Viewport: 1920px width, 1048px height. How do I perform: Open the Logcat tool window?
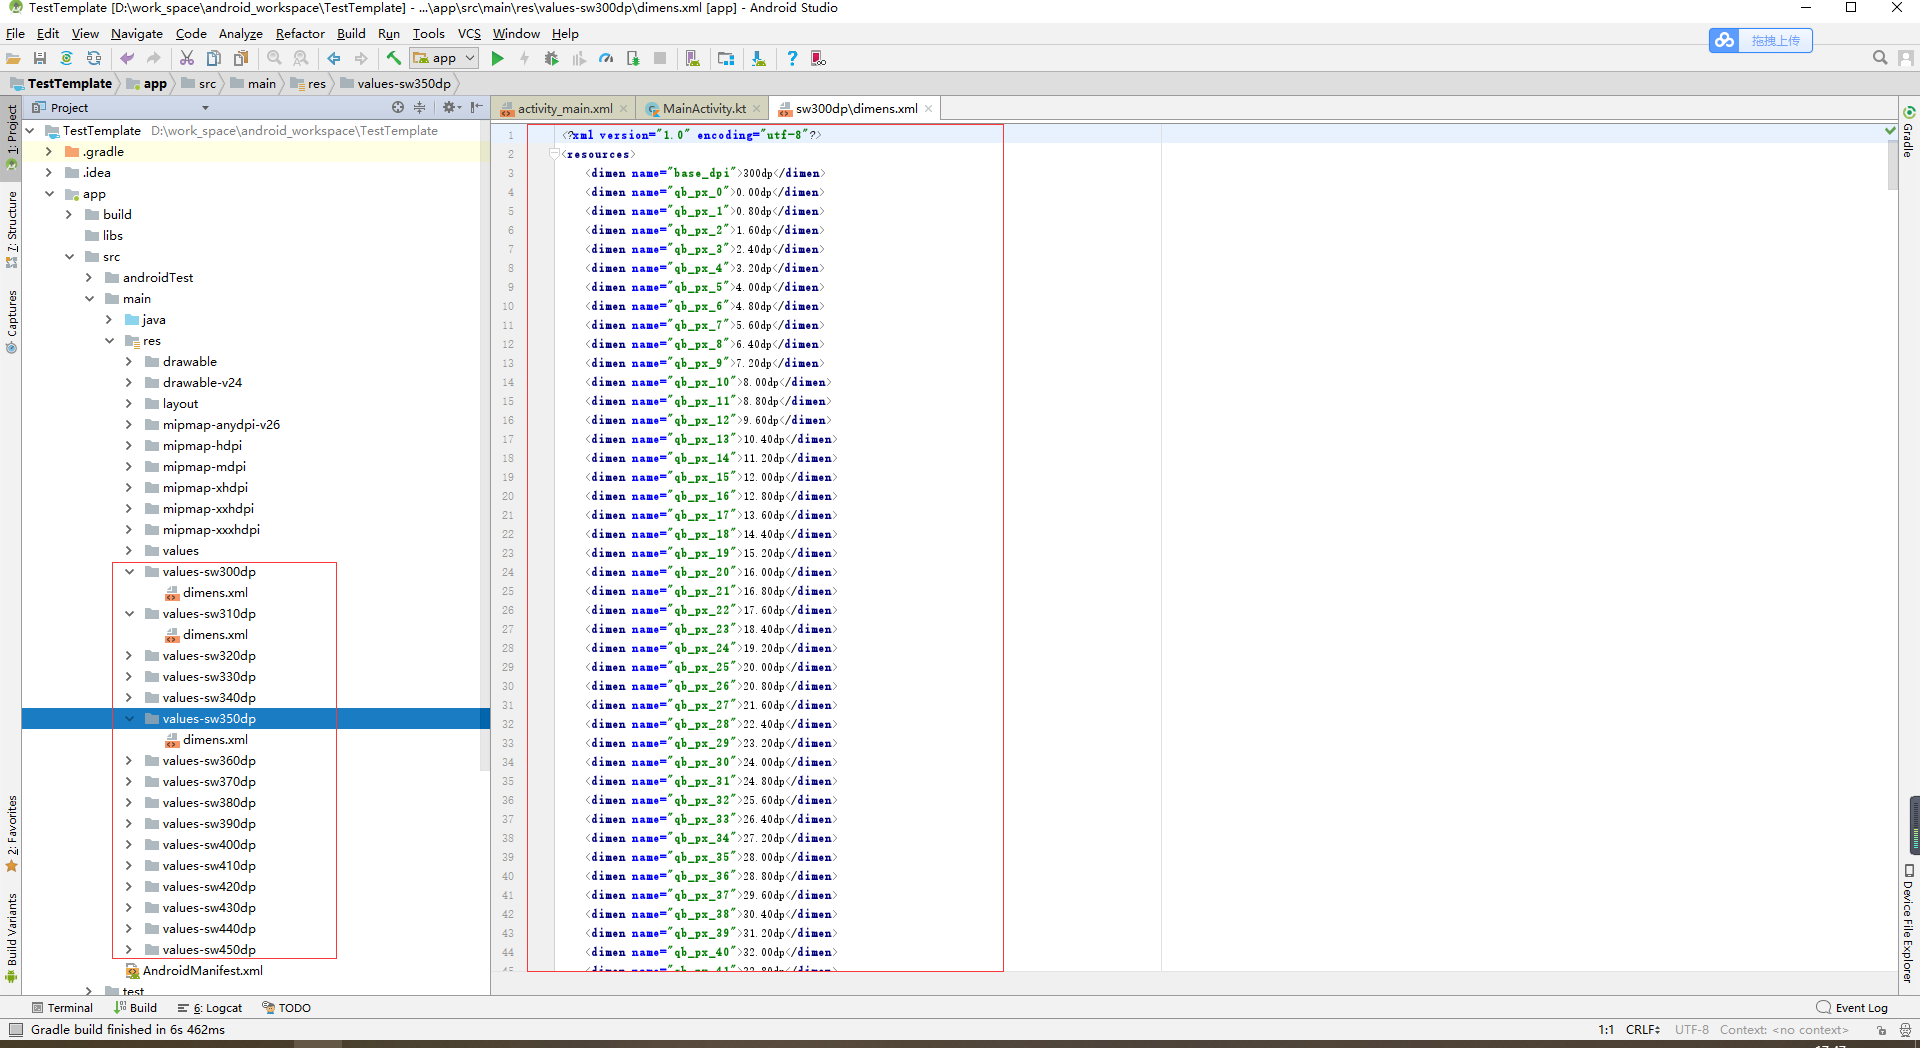click(x=210, y=1008)
